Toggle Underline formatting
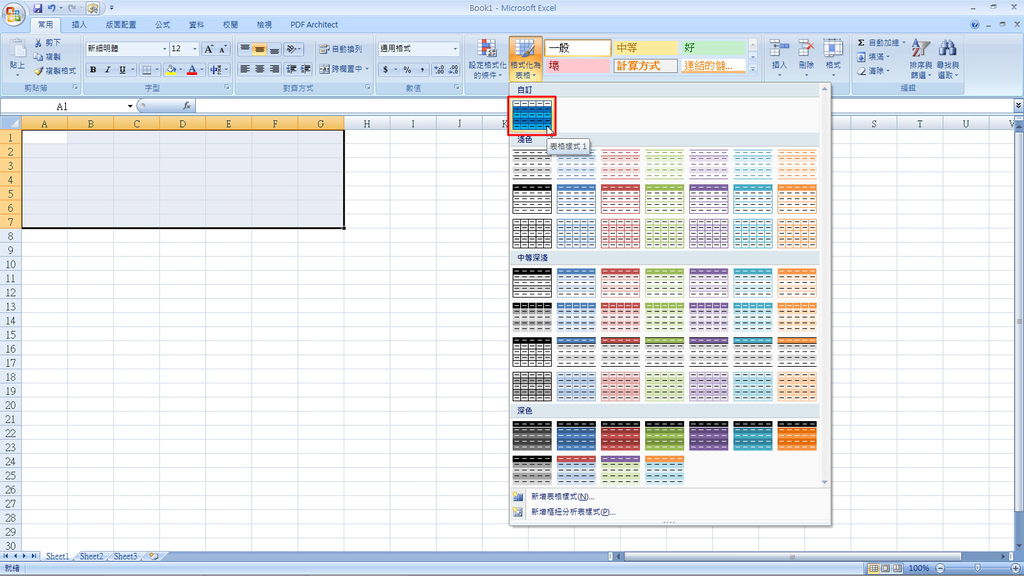 pos(121,69)
